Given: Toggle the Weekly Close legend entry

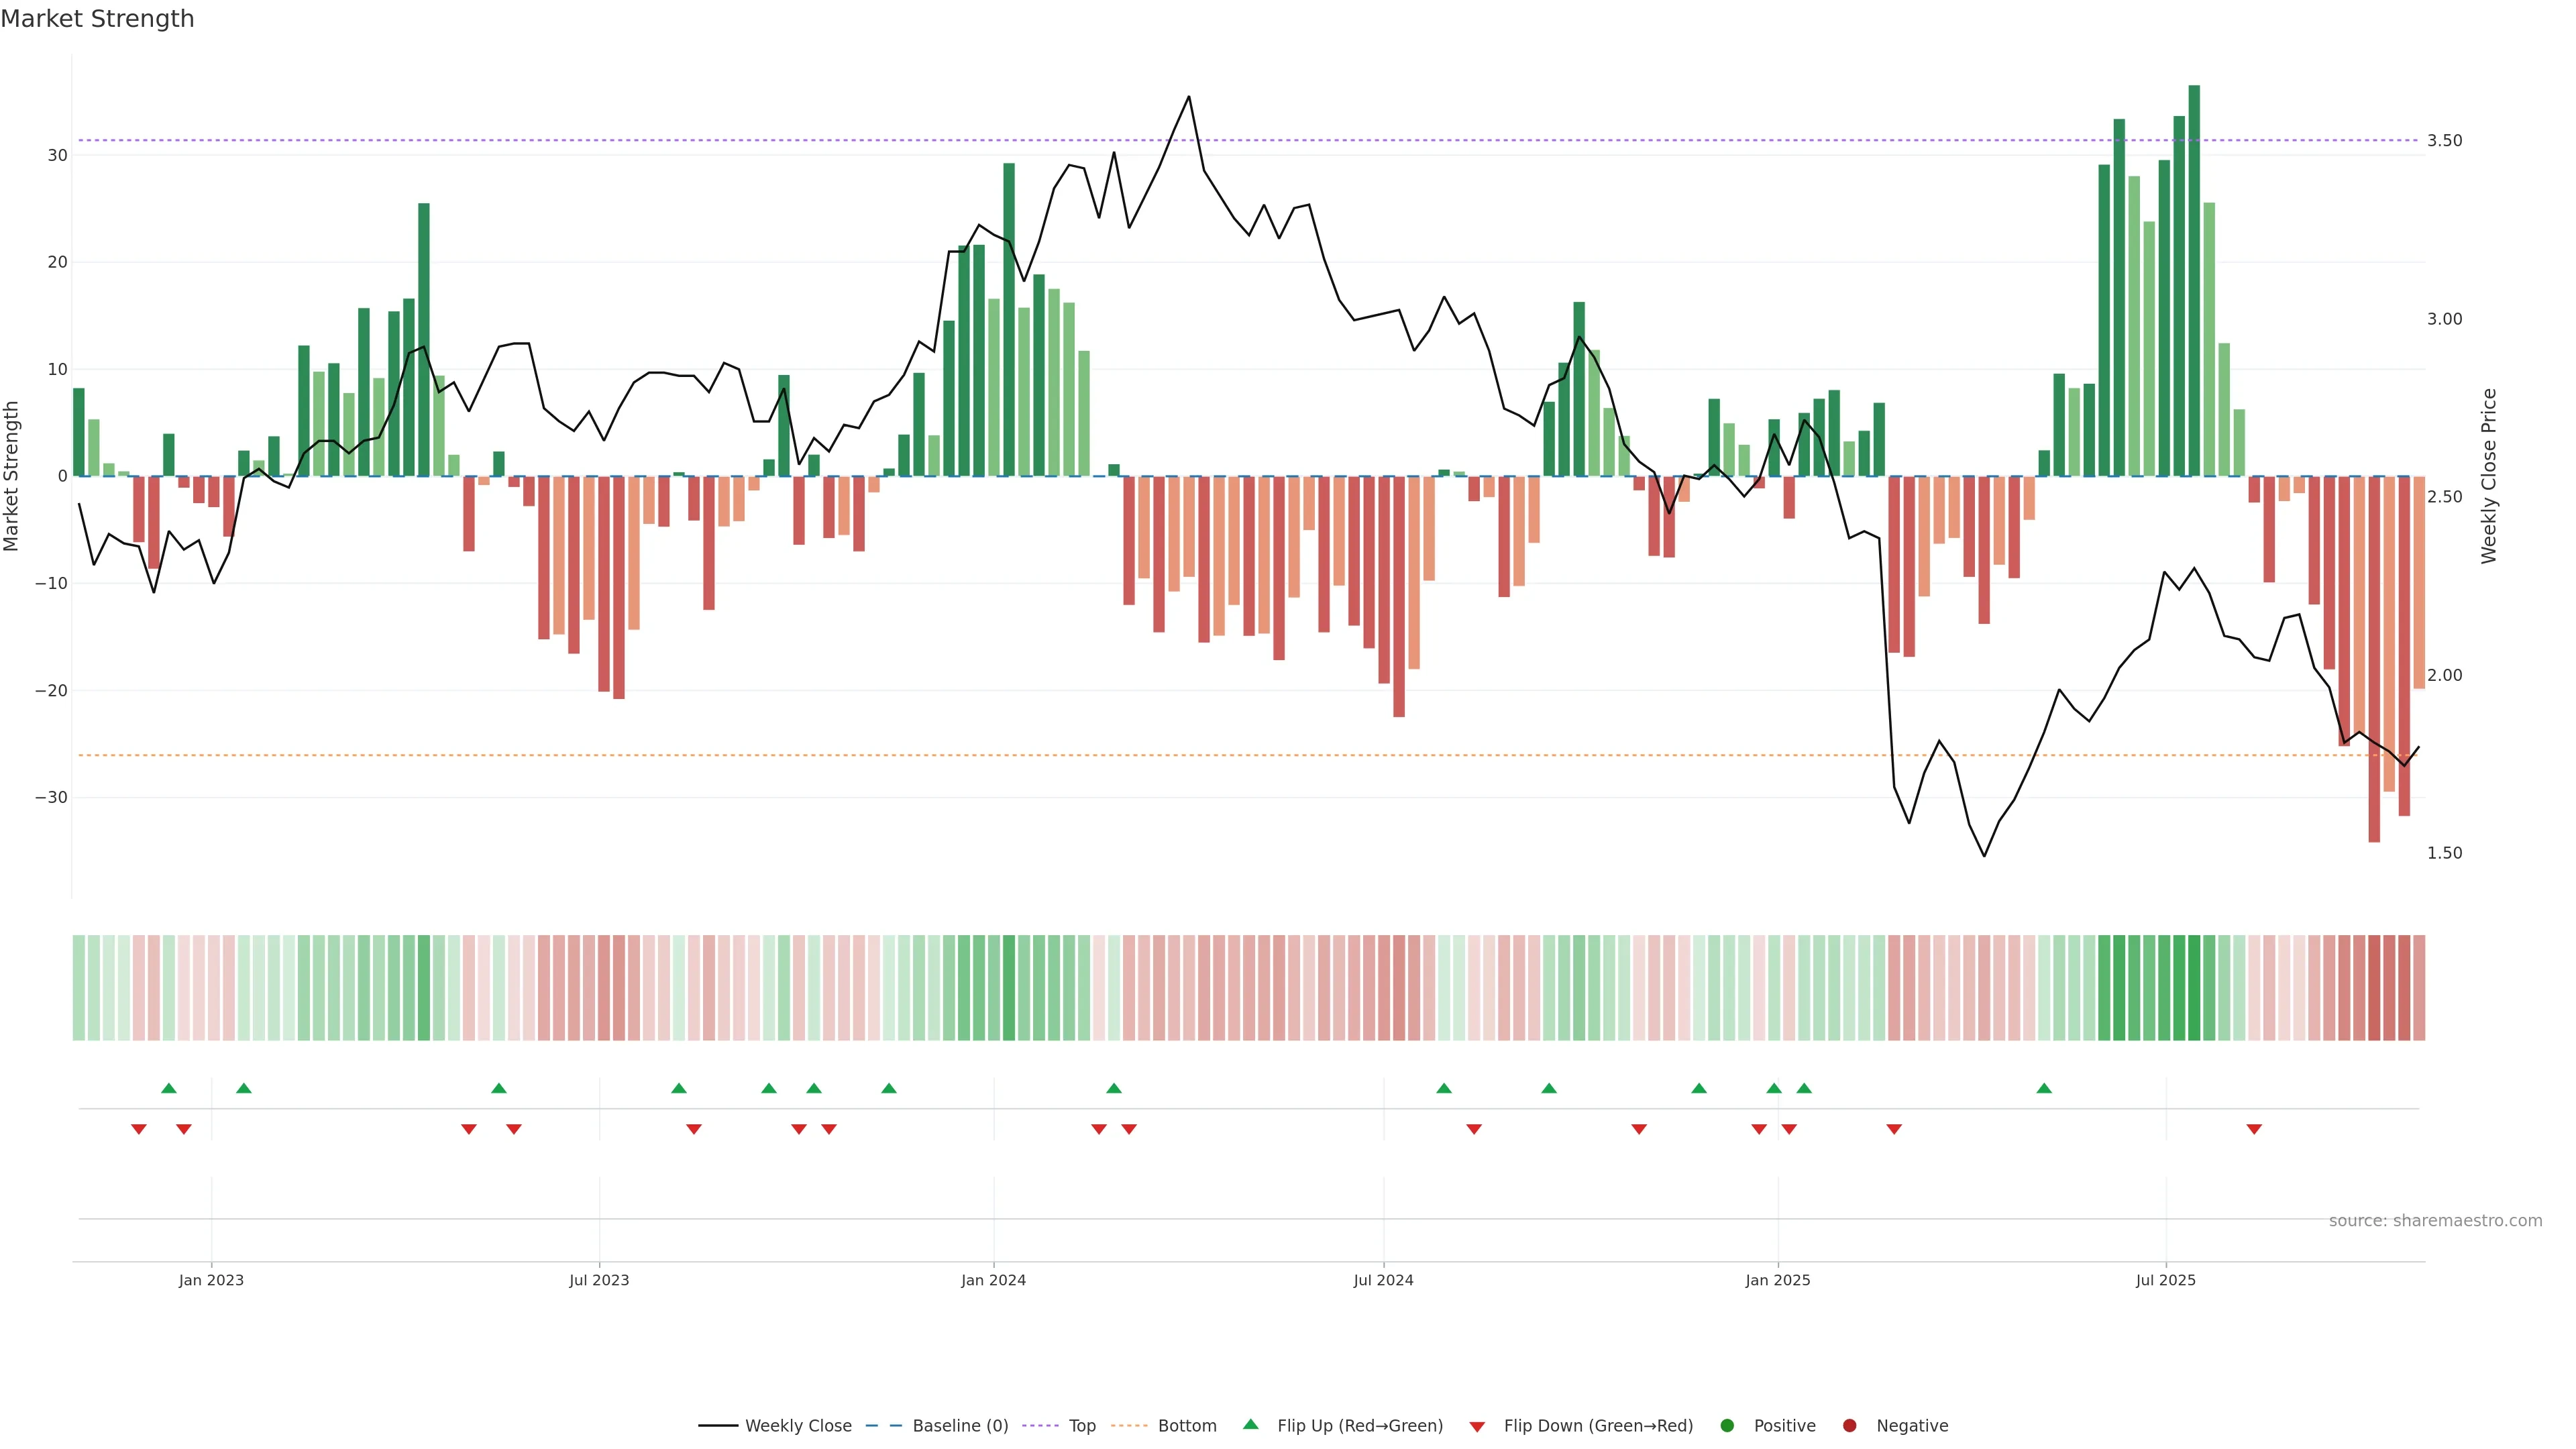Looking at the screenshot, I should coord(797,1425).
